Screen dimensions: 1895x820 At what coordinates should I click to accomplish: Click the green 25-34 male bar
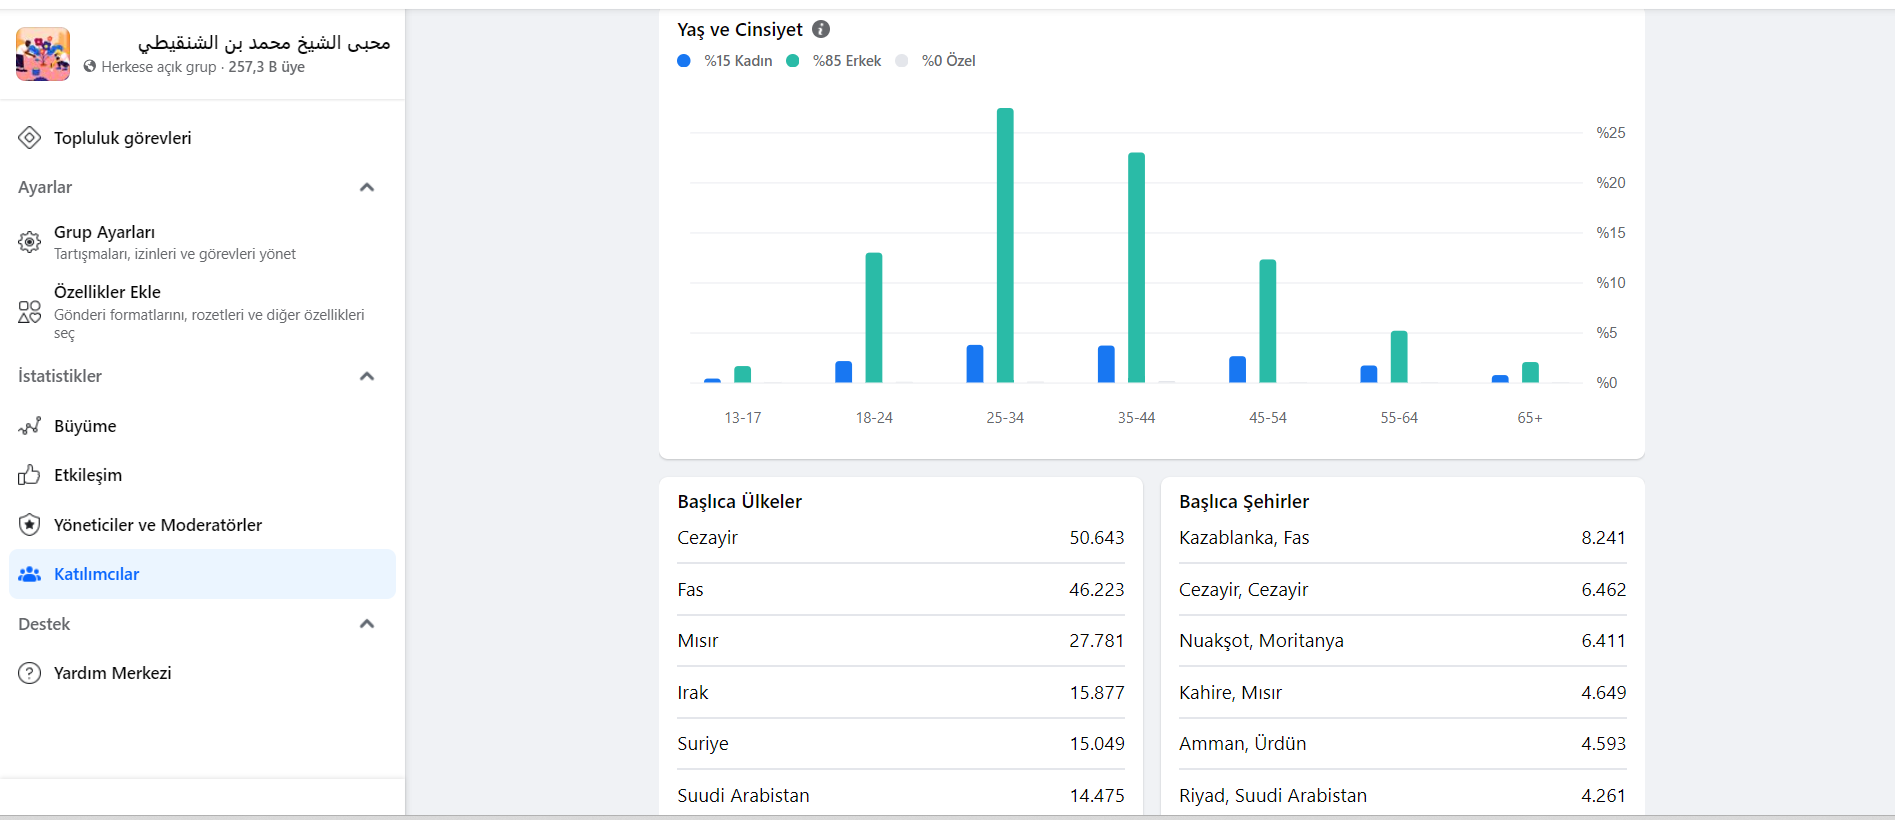pyautogui.click(x=1005, y=245)
